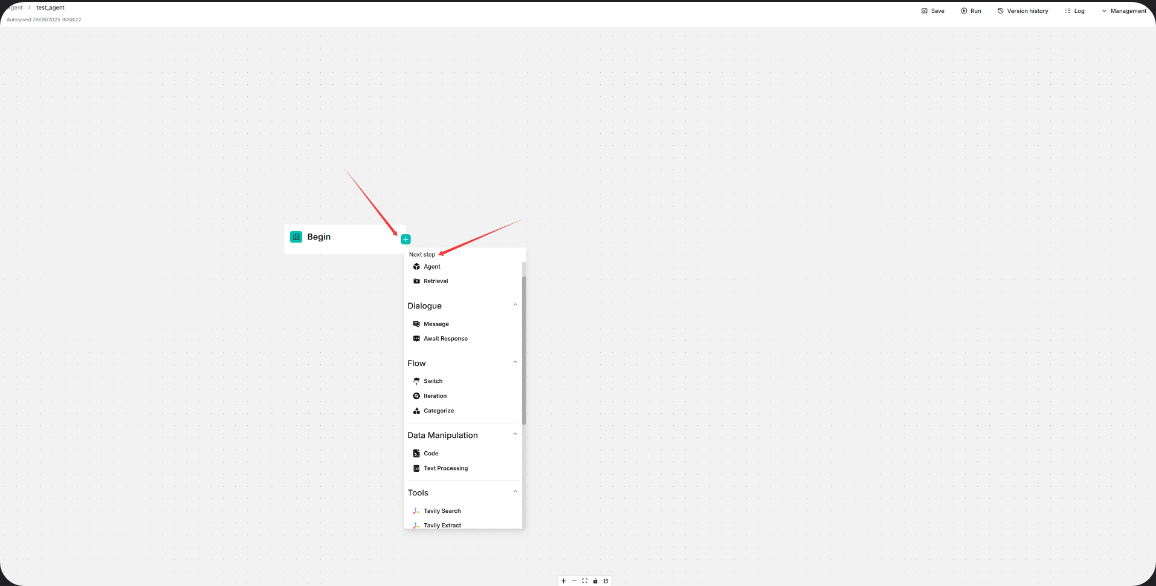The image size is (1156, 586).
Task: Go back to Agent breadcrumb
Action: [x=14, y=7]
